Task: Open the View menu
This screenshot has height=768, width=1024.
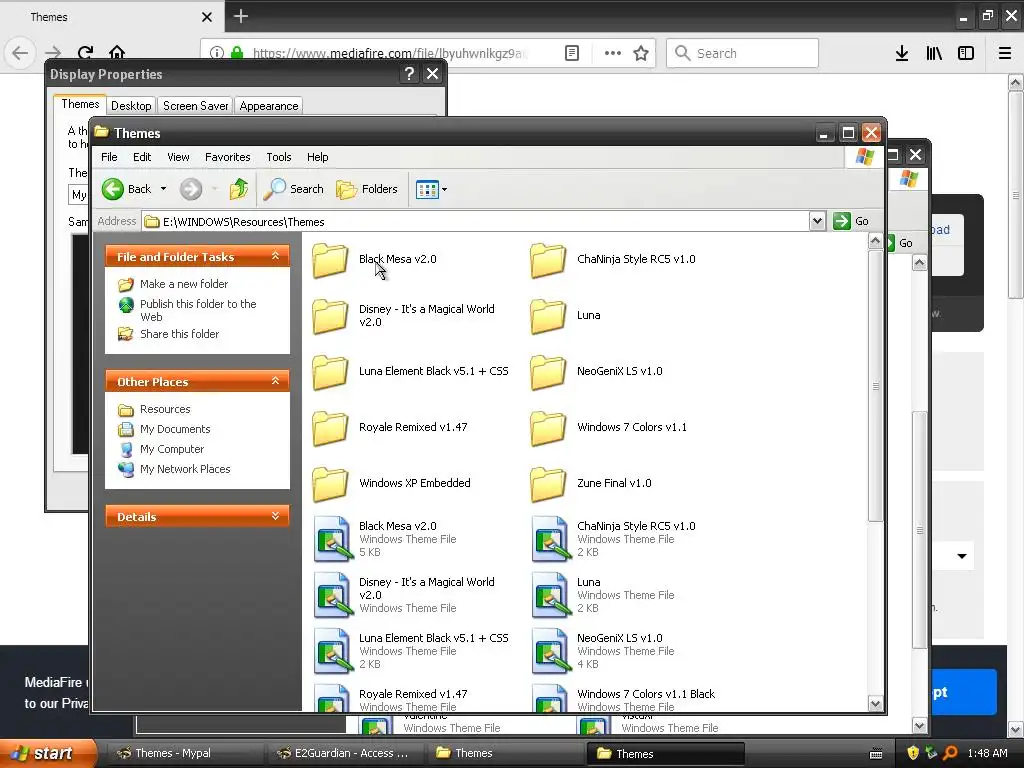Action: (x=178, y=157)
